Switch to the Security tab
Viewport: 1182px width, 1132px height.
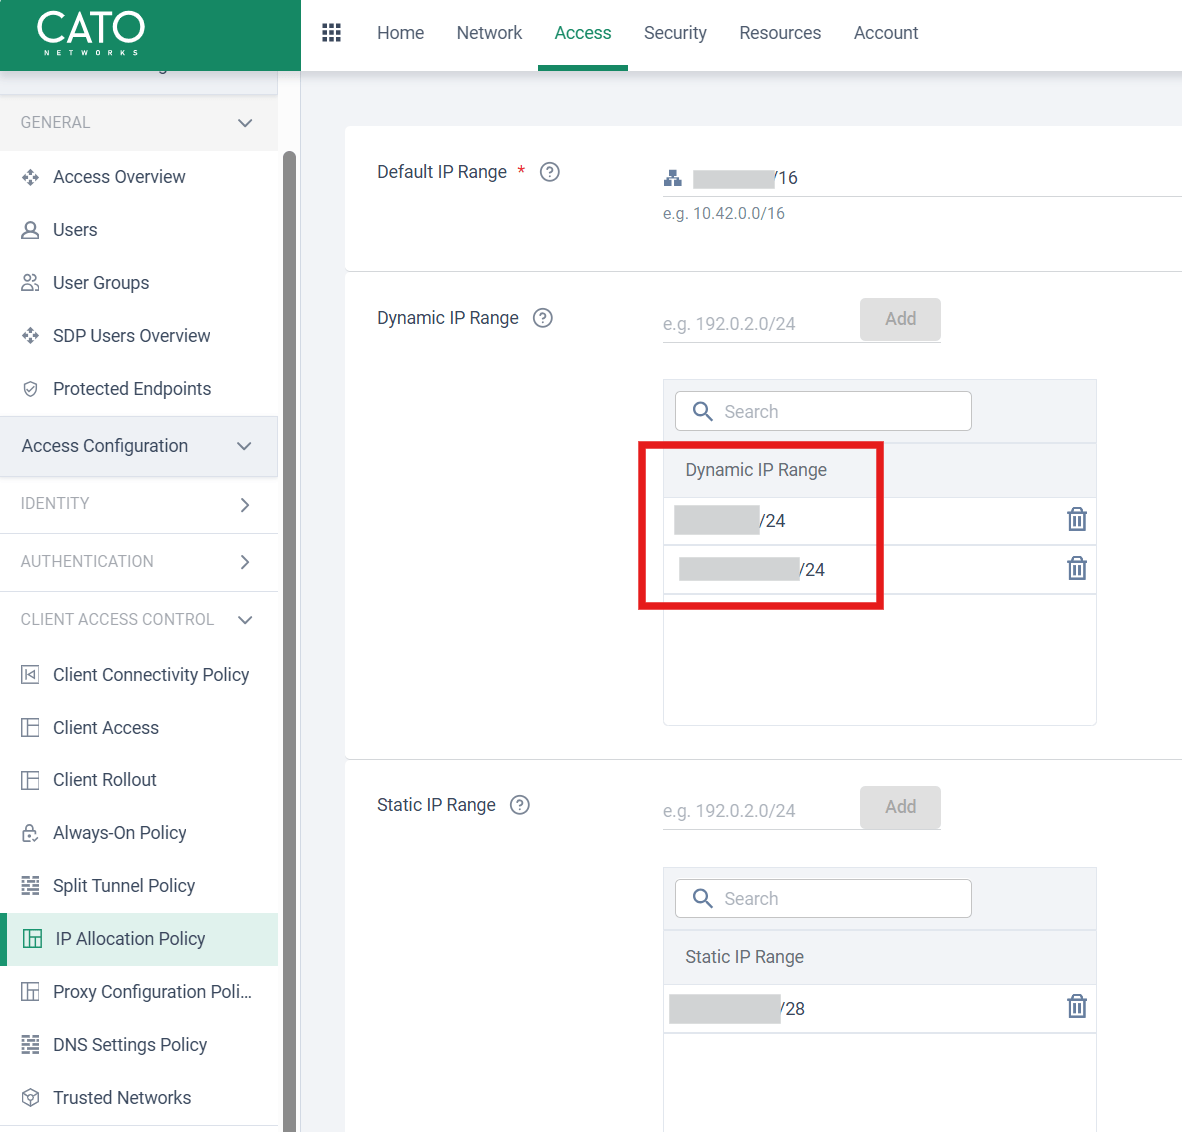click(x=675, y=33)
